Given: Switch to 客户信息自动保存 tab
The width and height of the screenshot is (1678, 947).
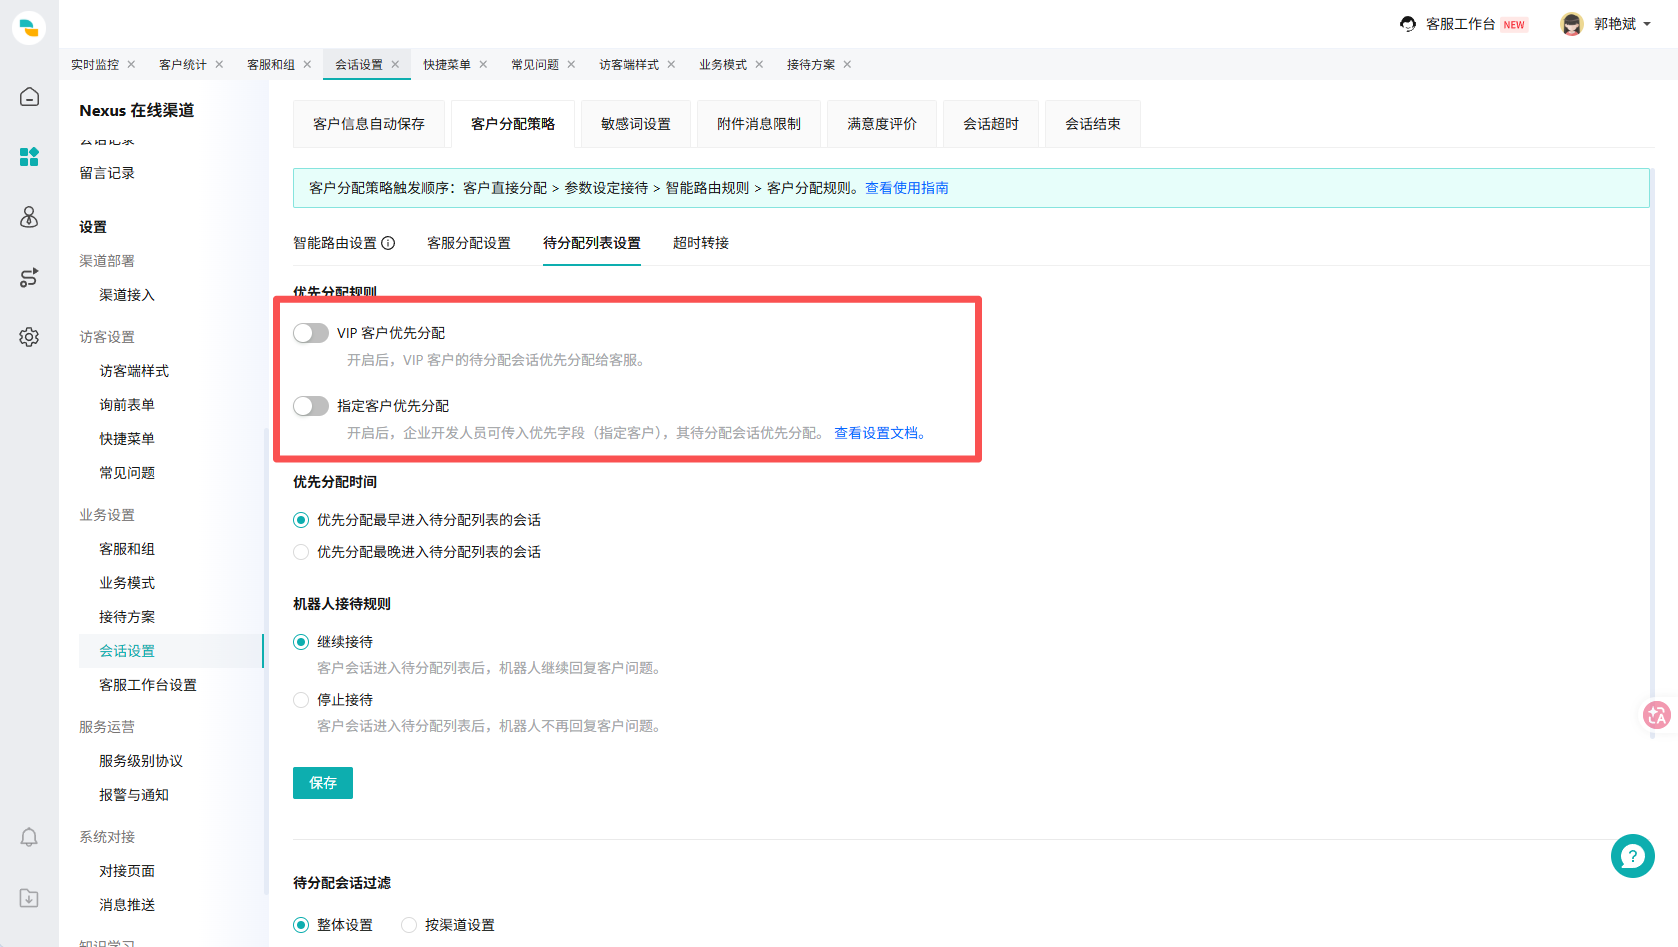Looking at the screenshot, I should [369, 124].
